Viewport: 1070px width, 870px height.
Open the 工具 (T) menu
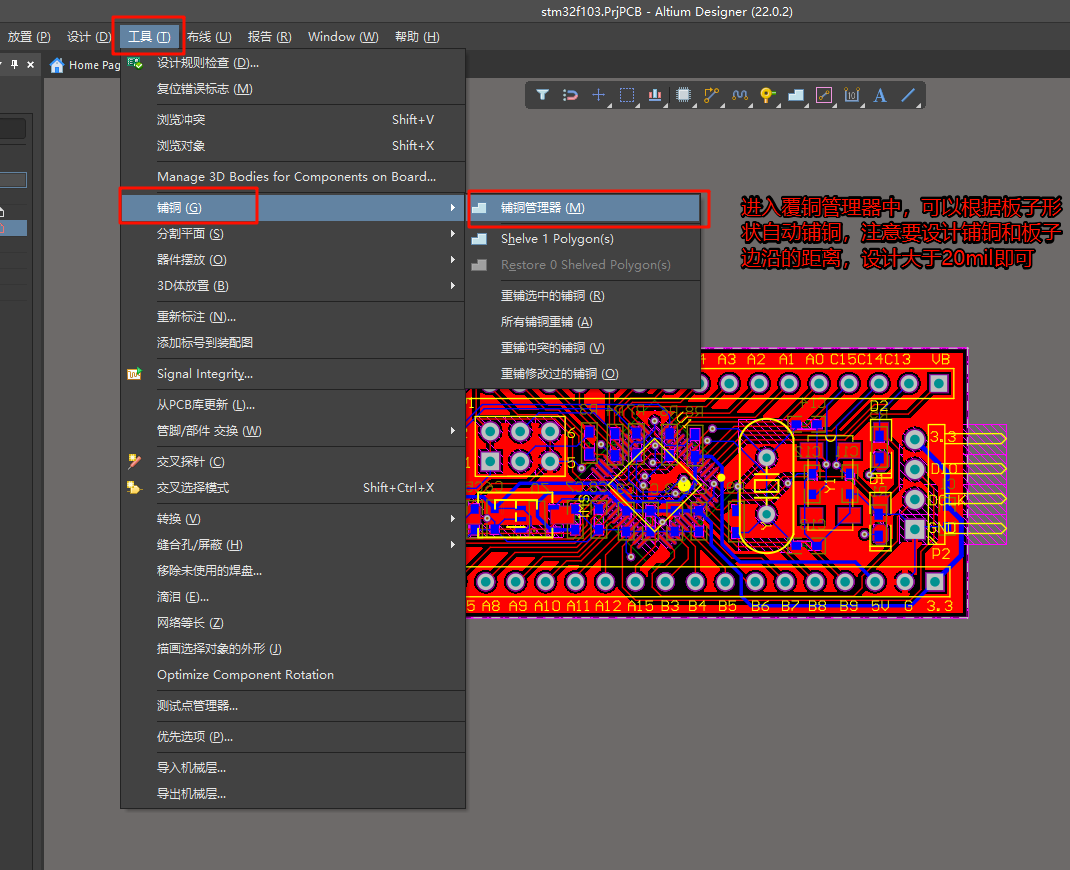149,36
